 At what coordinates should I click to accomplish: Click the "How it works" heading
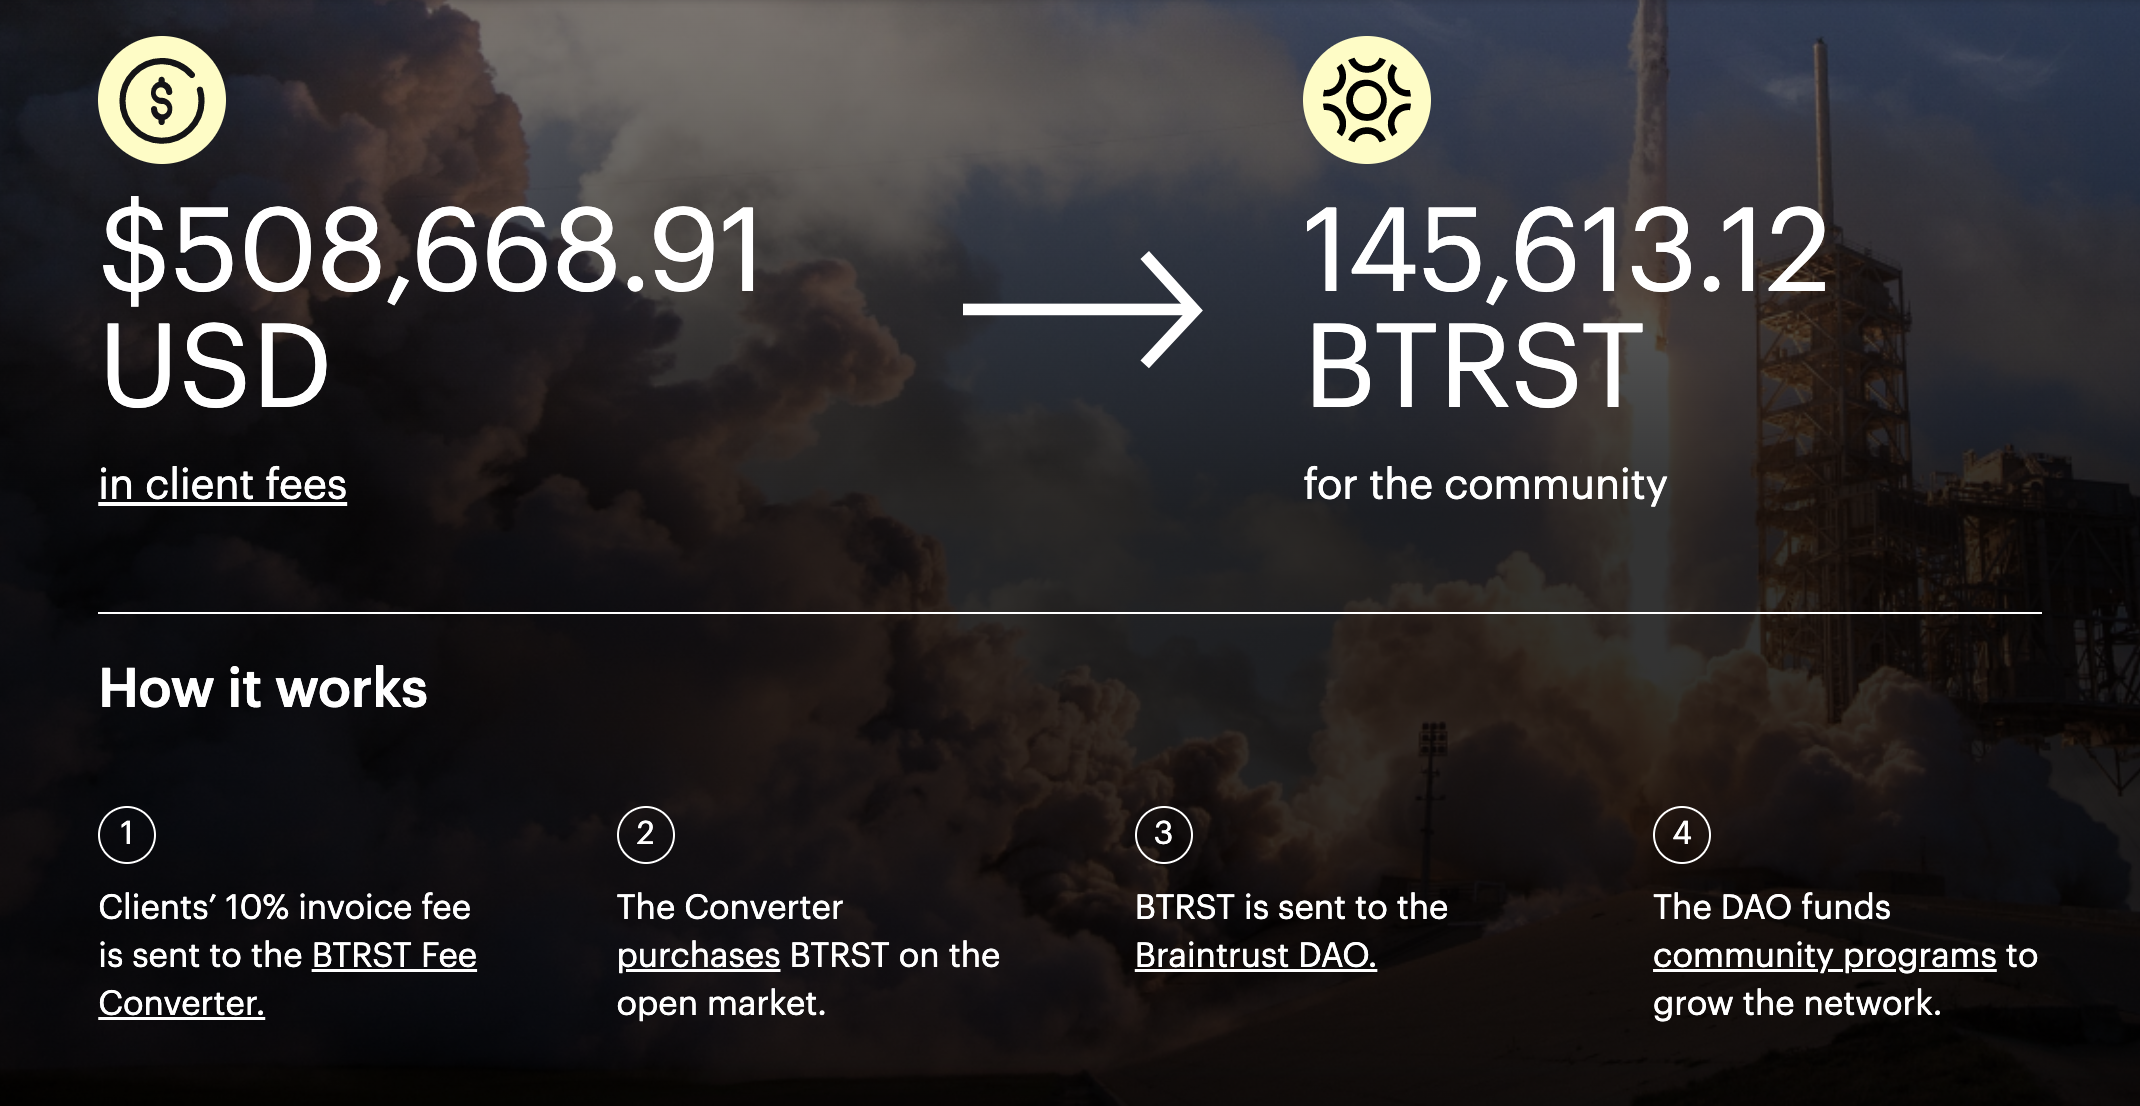coord(263,688)
